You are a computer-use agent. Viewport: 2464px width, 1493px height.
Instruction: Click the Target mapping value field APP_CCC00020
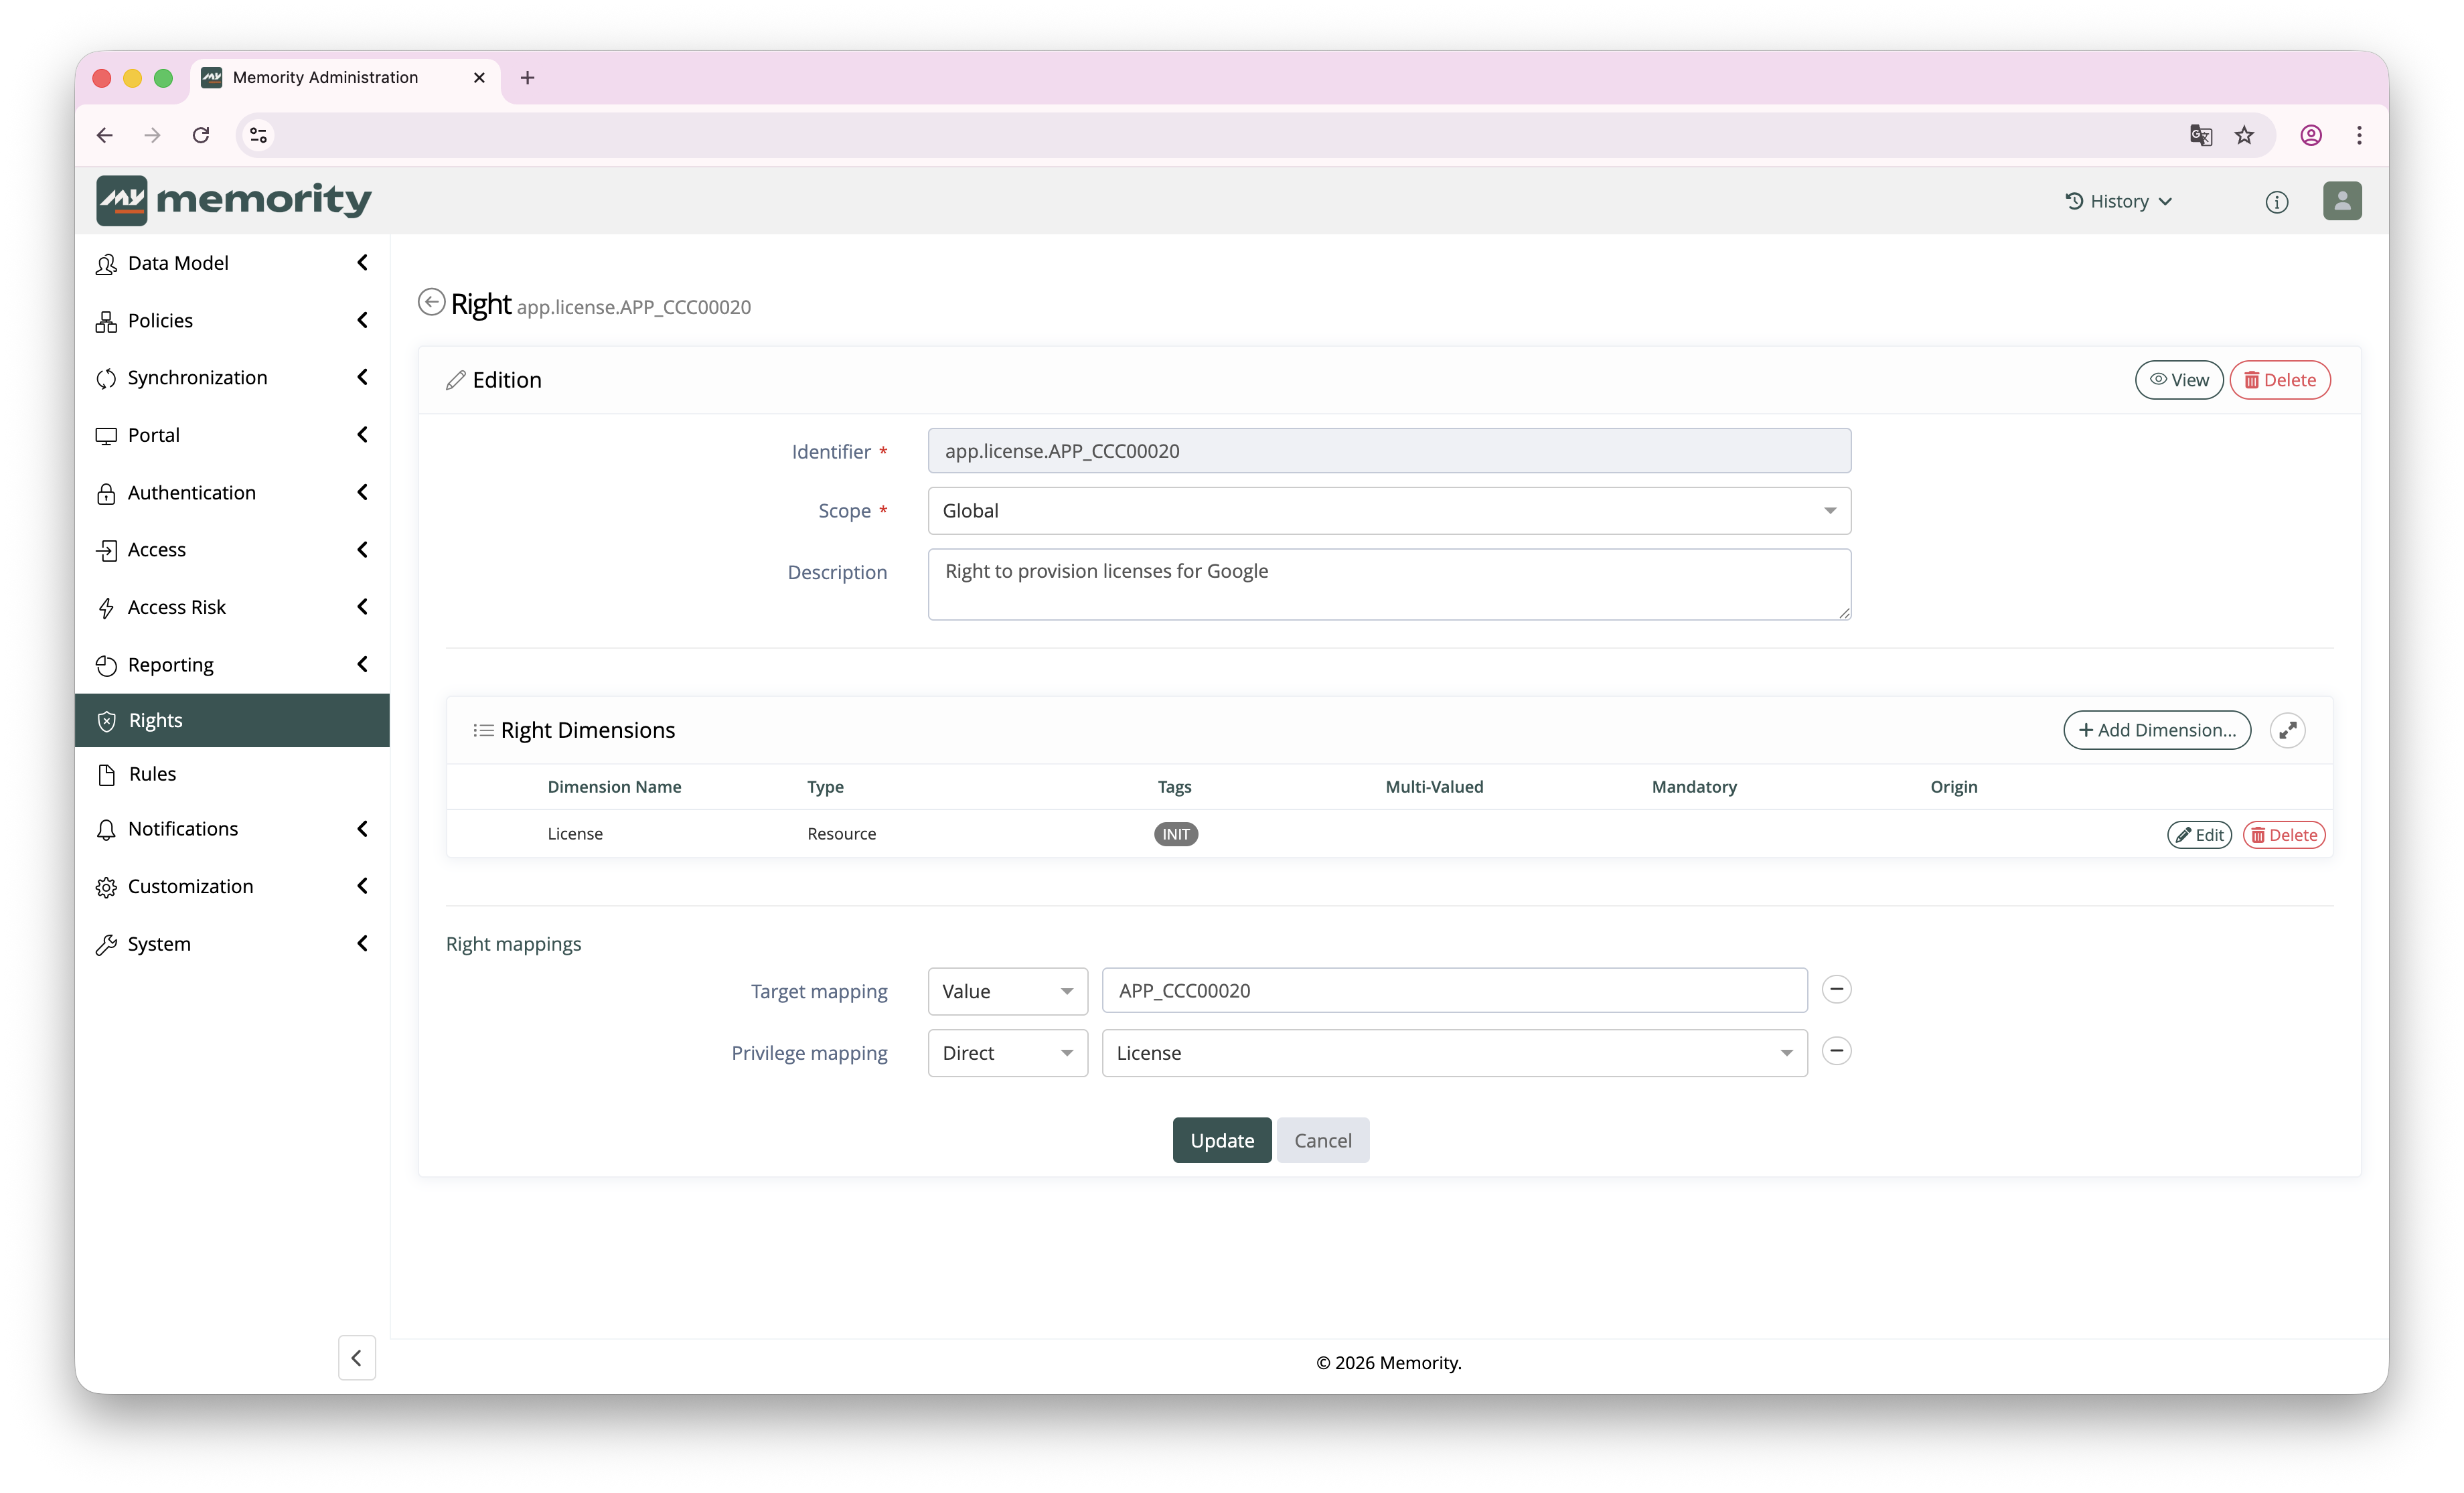point(1454,991)
